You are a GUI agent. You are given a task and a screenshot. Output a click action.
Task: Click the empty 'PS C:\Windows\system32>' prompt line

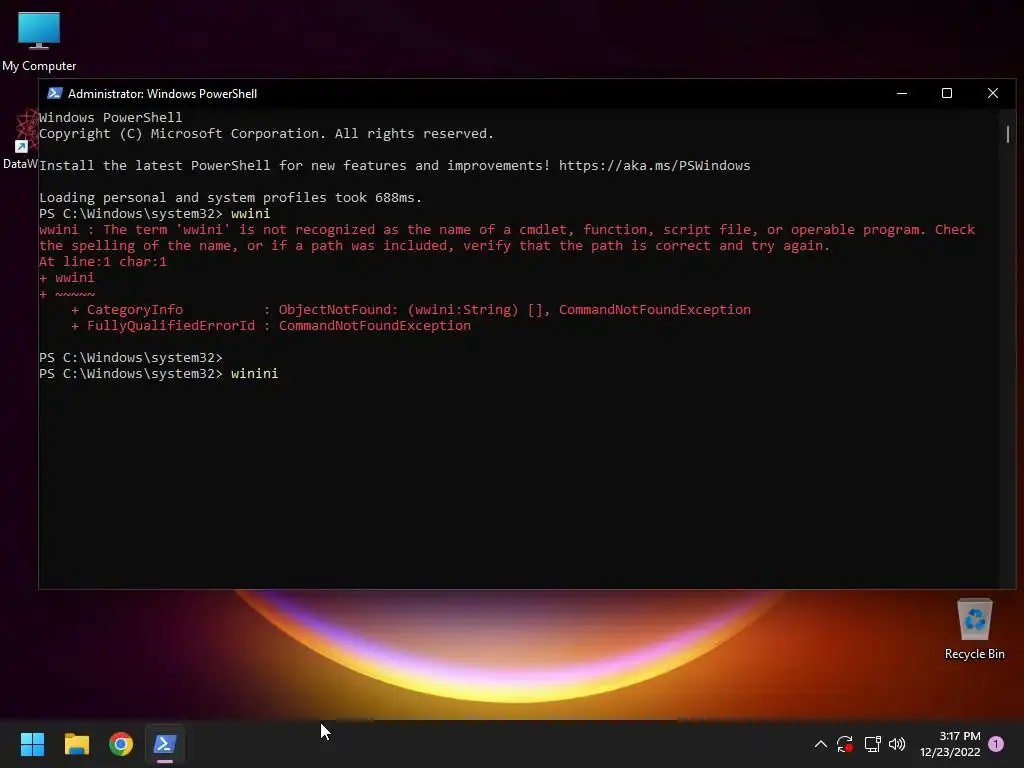pyautogui.click(x=131, y=358)
